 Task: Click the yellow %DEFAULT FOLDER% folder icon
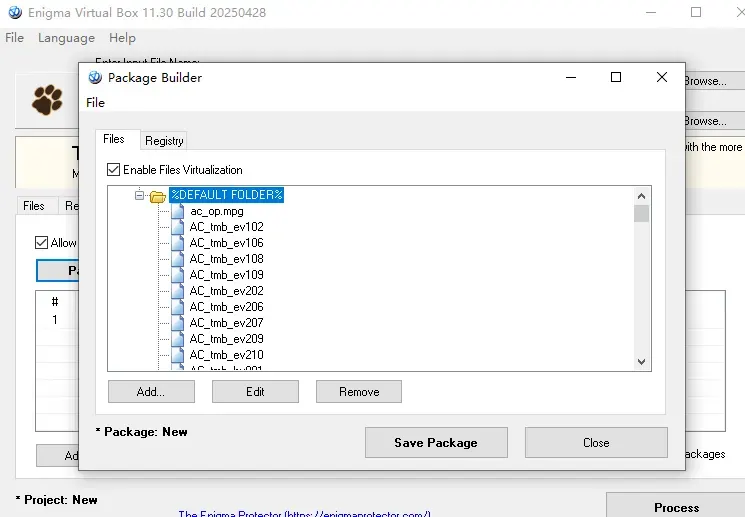158,196
